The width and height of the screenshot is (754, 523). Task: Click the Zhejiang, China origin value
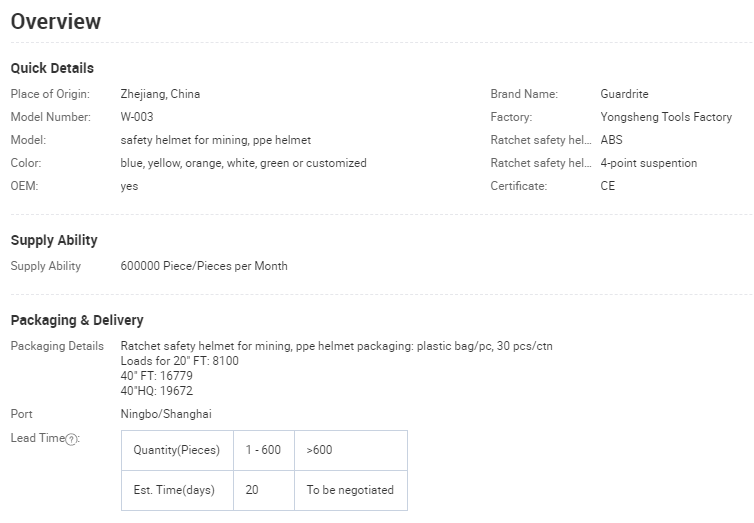(x=160, y=94)
